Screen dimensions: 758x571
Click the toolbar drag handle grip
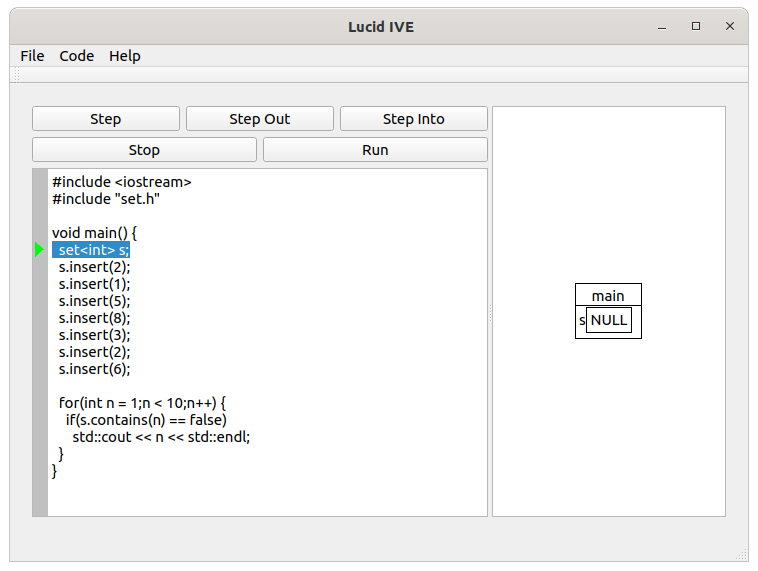(x=17, y=75)
